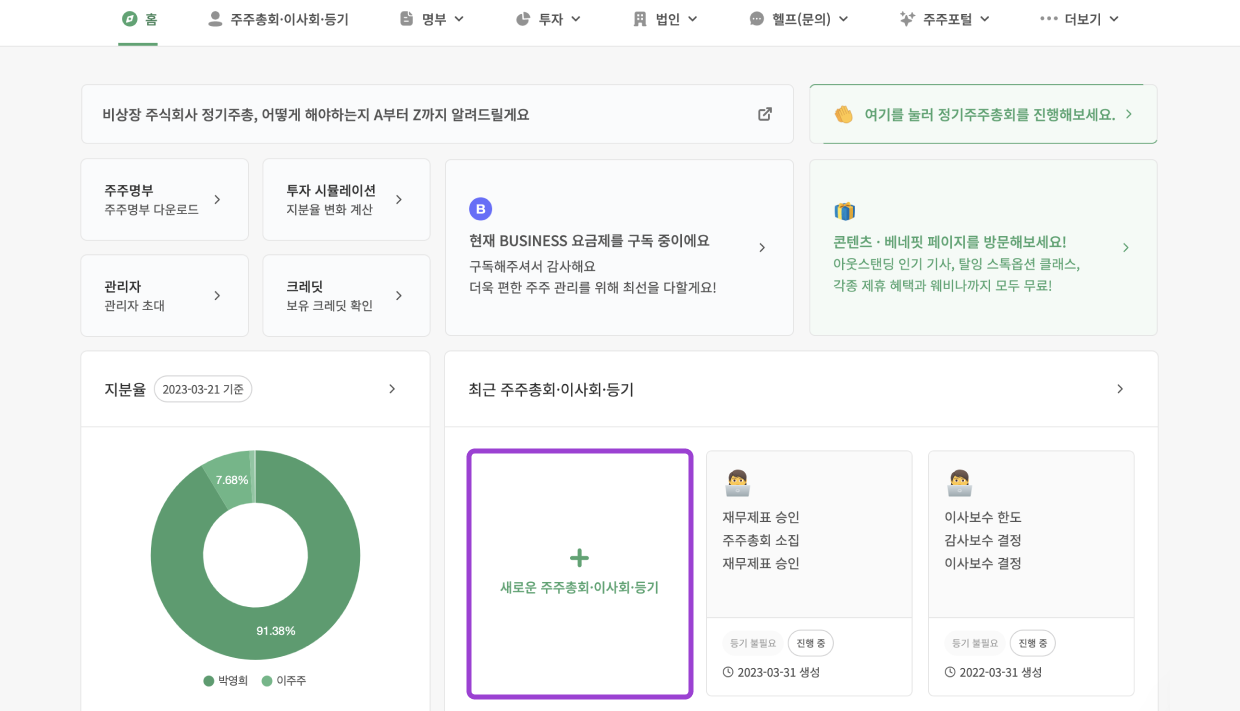Click the pie chart icon next to 투자
1240x711 pixels.
coord(523,18)
